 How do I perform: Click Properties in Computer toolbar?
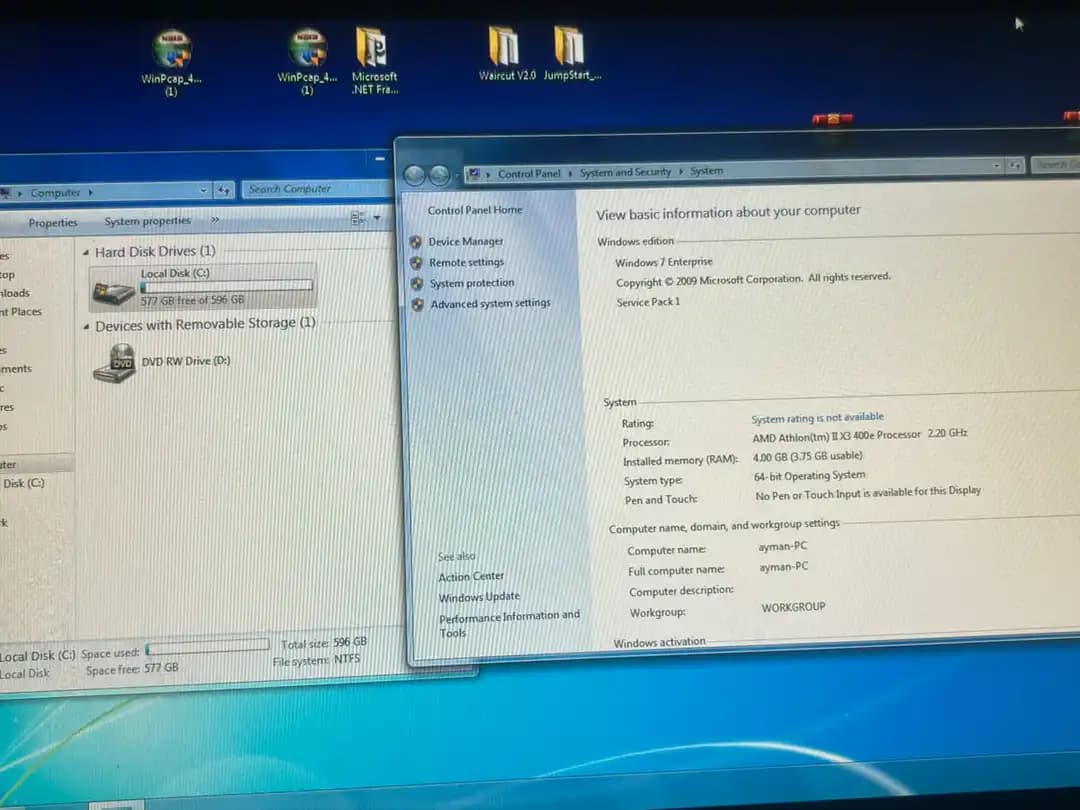pos(53,222)
